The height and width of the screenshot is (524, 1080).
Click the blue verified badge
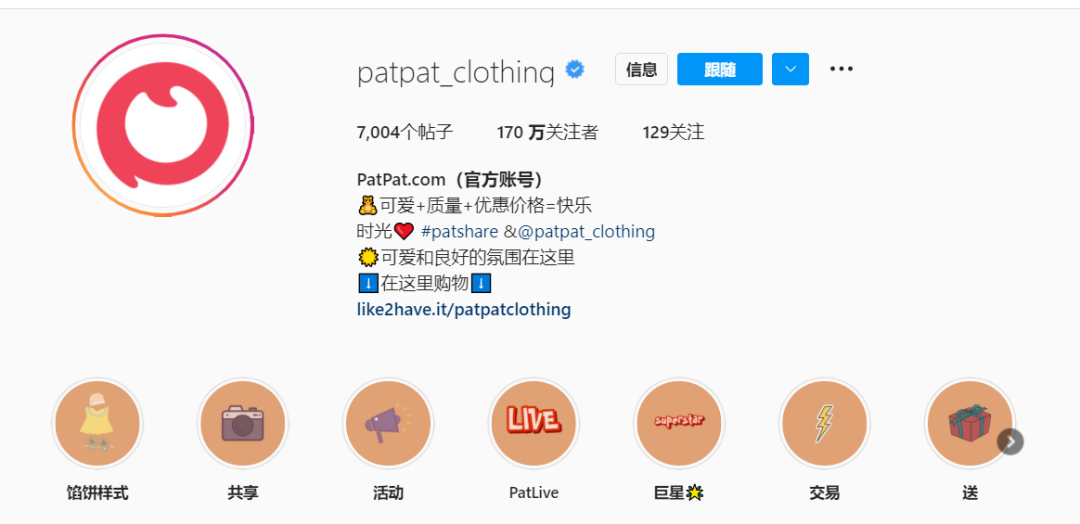pos(575,70)
